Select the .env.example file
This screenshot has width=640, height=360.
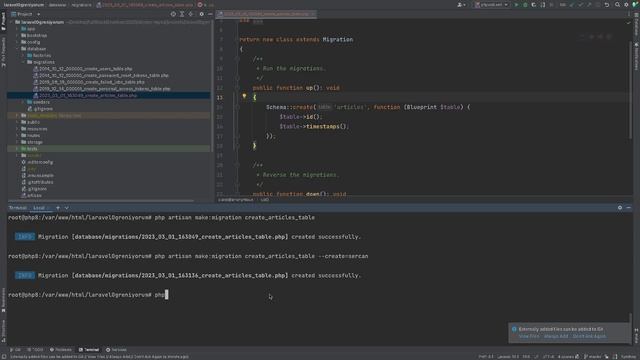point(37,176)
